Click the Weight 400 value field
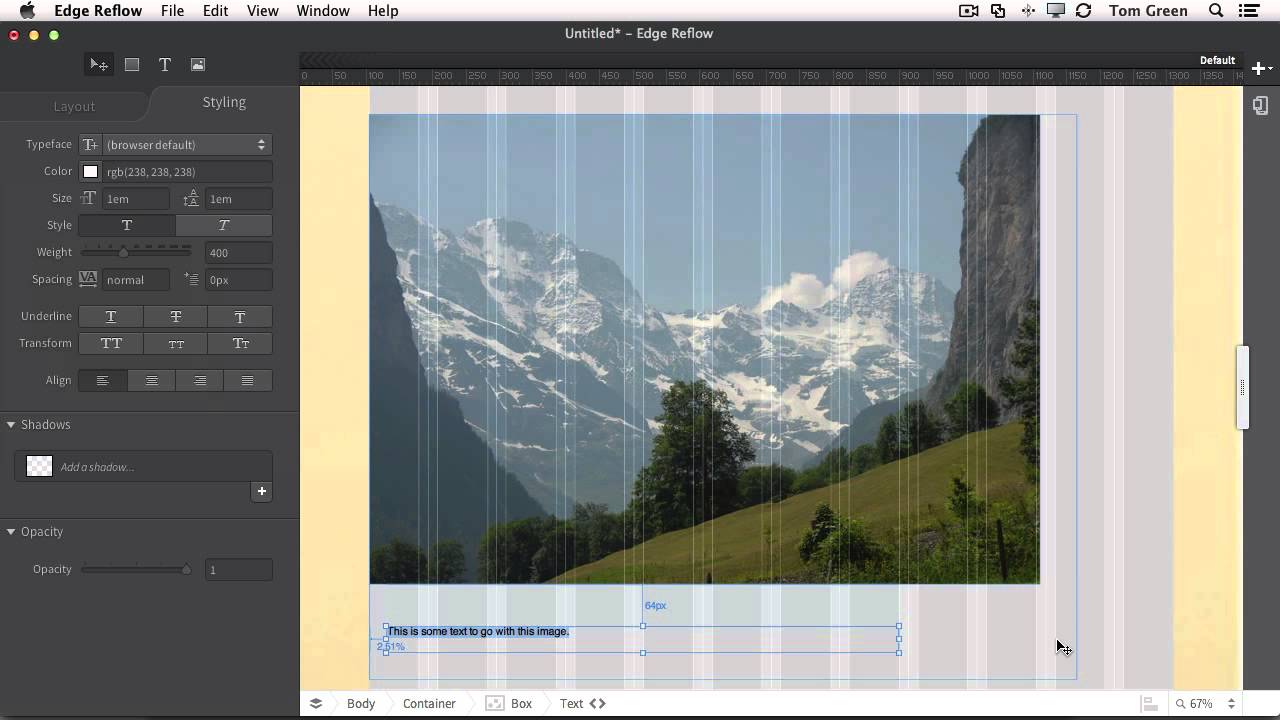 (x=238, y=253)
